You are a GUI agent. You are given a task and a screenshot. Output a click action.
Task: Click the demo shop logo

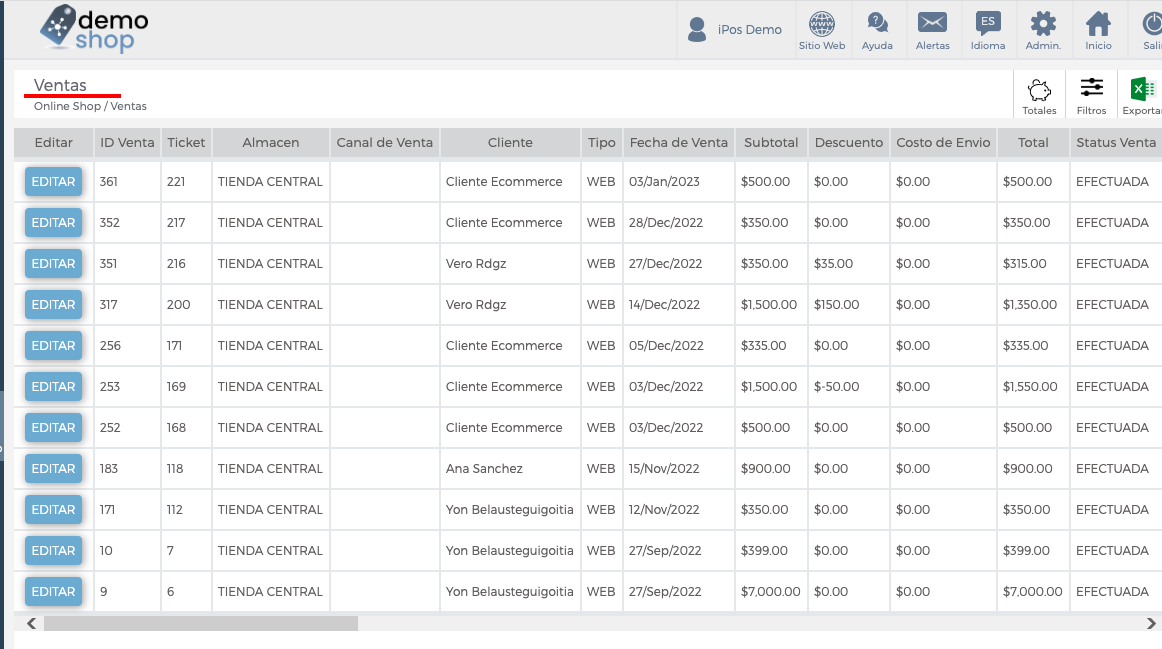tap(94, 28)
